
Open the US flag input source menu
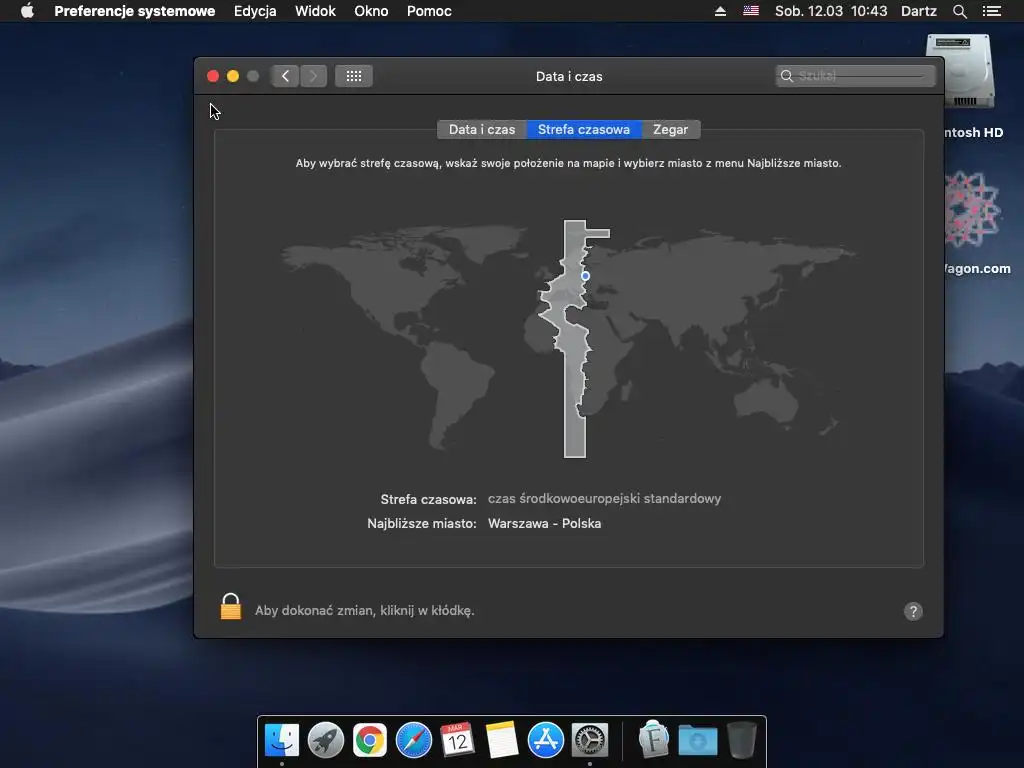pos(751,11)
